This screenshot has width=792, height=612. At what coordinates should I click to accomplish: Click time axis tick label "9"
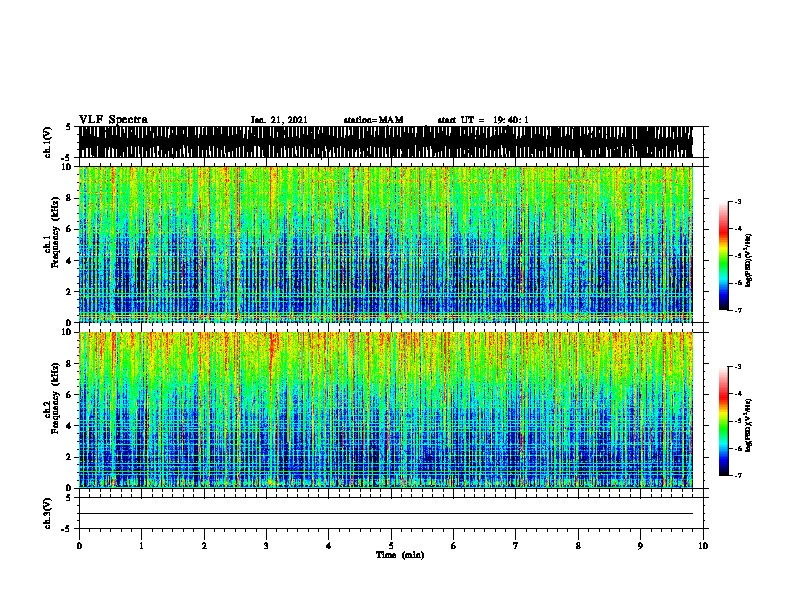tap(640, 546)
